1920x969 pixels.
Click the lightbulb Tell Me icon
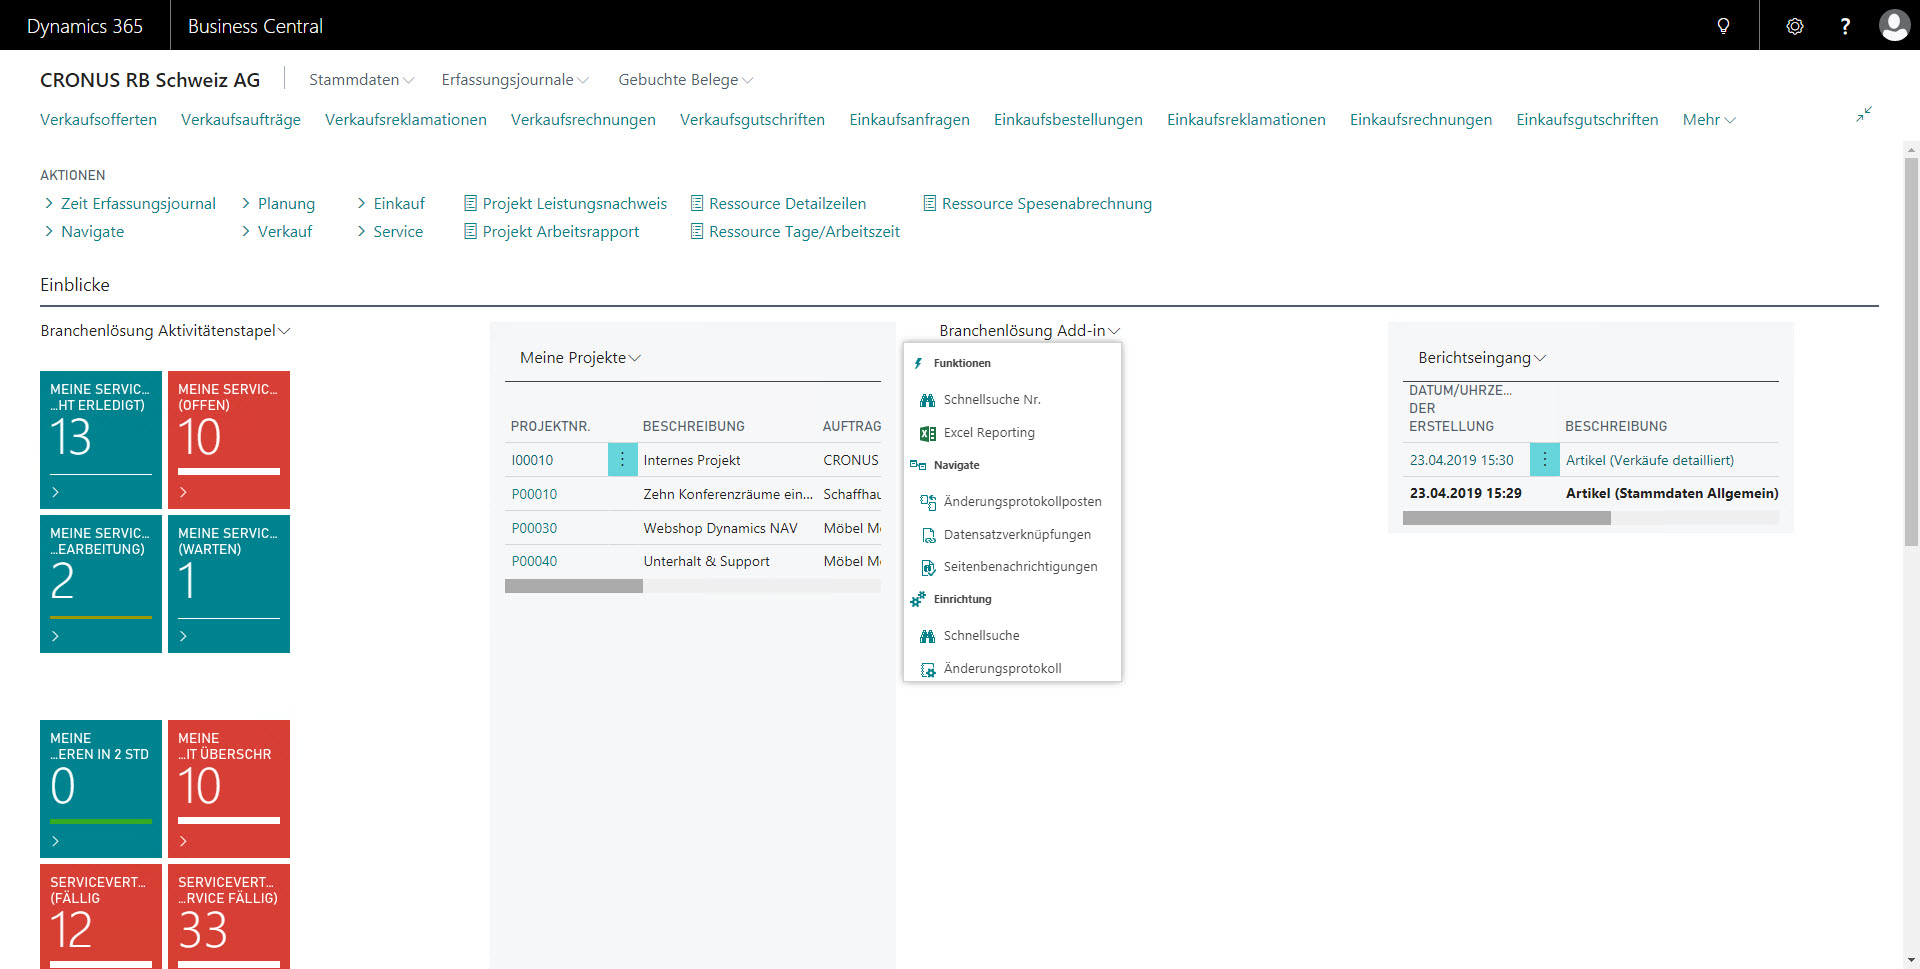point(1723,26)
